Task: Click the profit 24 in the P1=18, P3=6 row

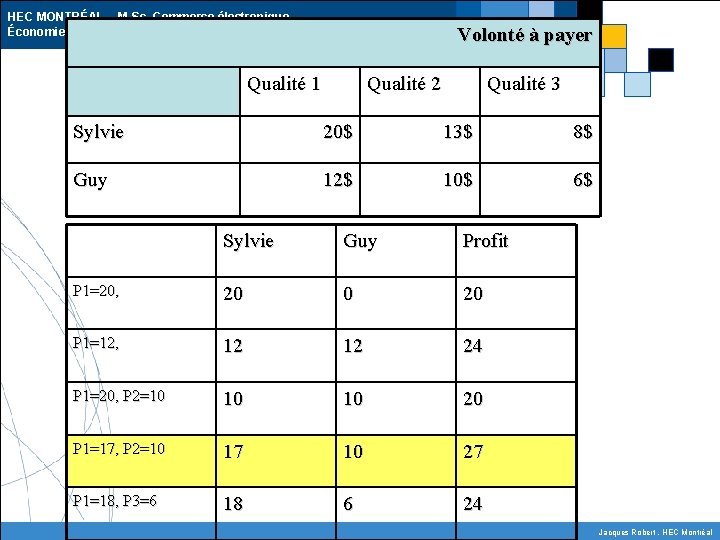Action: coord(473,504)
